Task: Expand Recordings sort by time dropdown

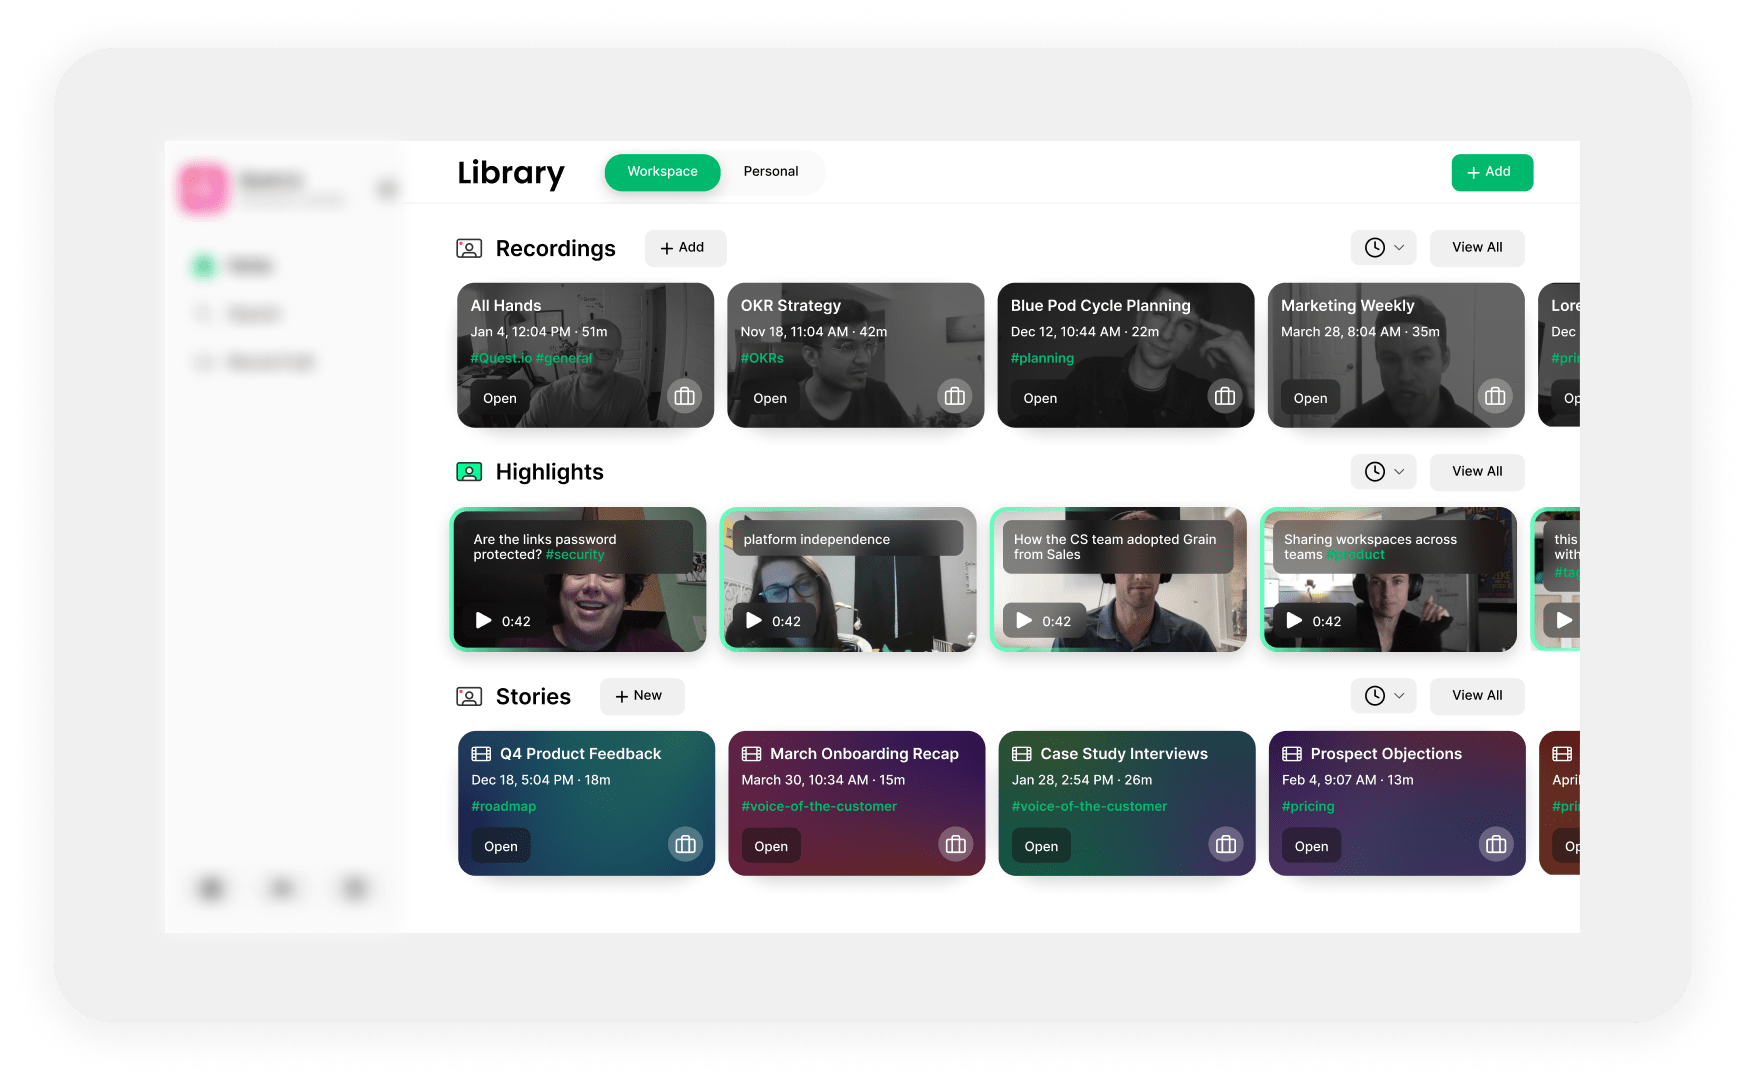Action: coord(1384,248)
